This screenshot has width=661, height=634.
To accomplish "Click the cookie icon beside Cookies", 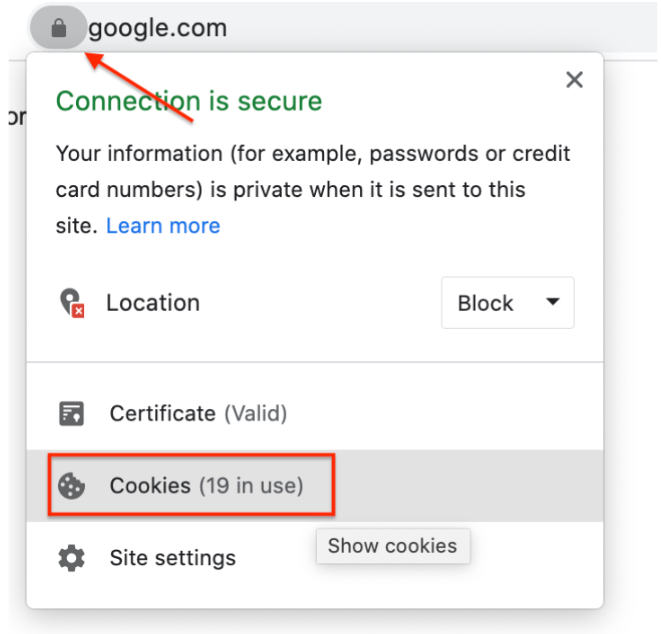I will coord(71,486).
